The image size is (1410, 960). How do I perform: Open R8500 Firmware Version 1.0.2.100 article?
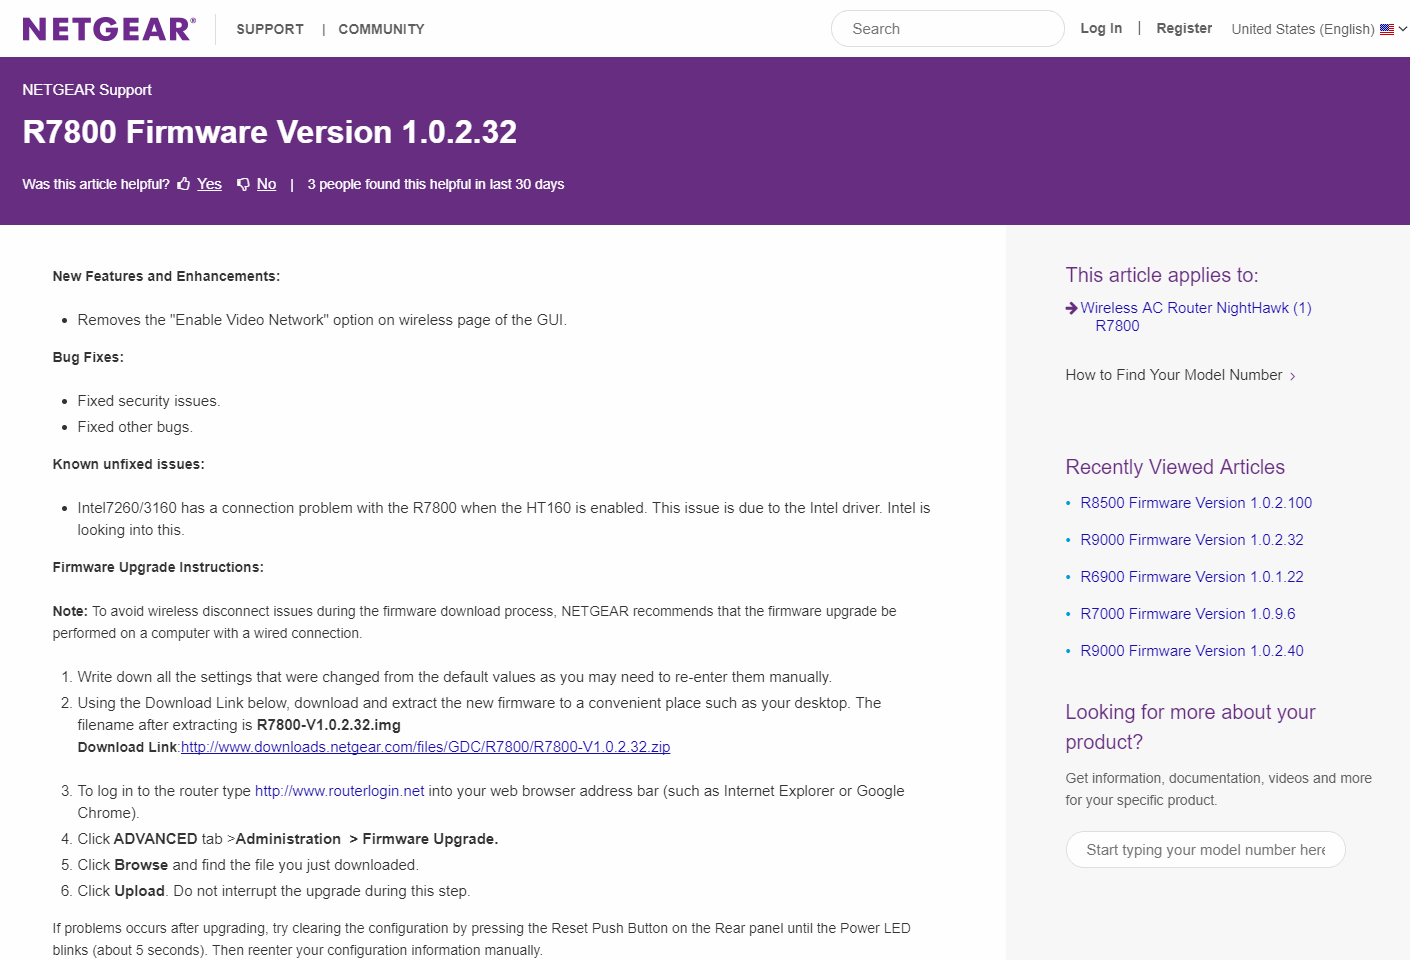[x=1196, y=503]
